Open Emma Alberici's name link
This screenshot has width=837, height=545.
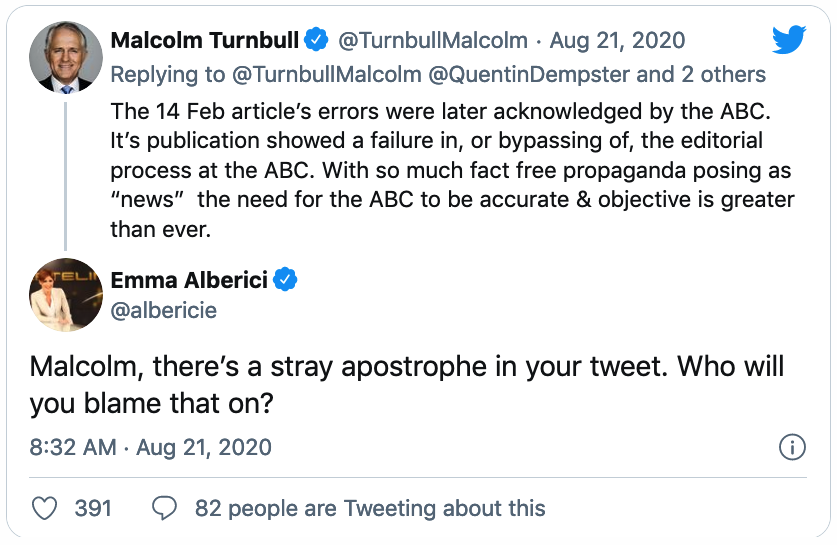[189, 279]
